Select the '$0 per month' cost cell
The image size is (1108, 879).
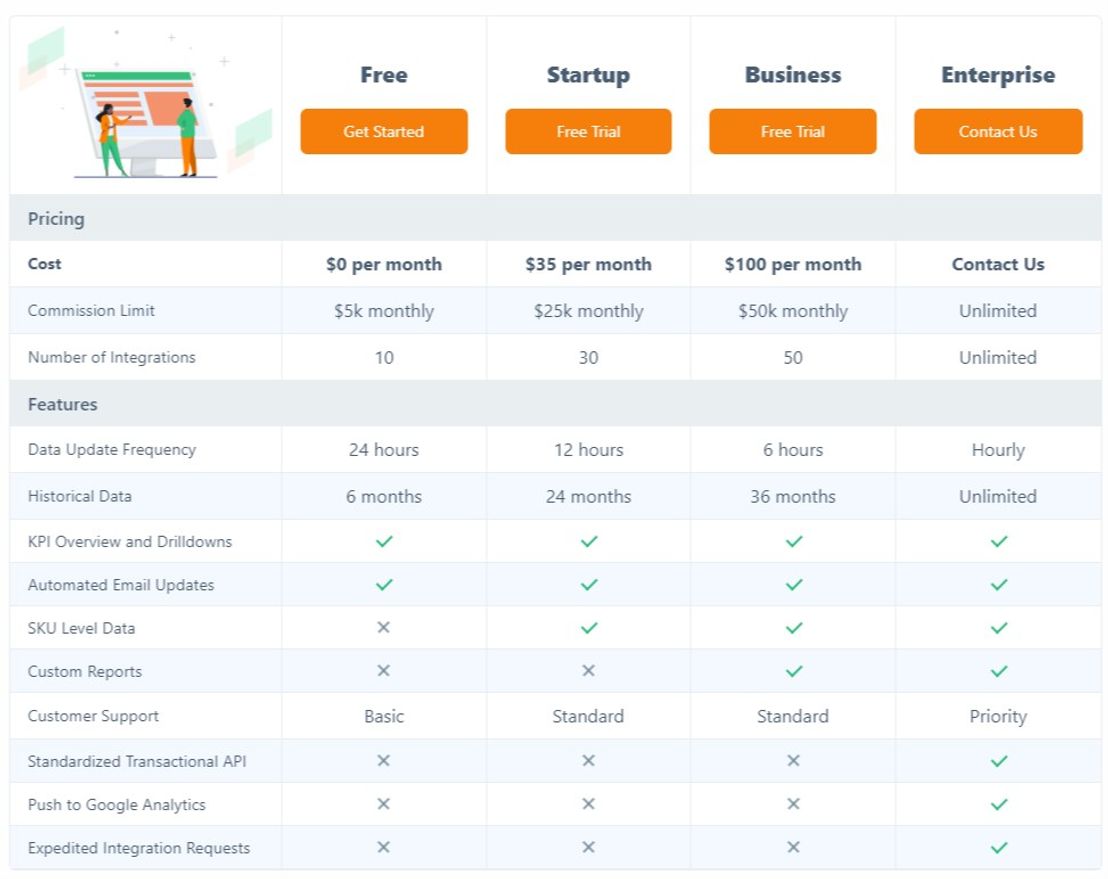click(384, 264)
